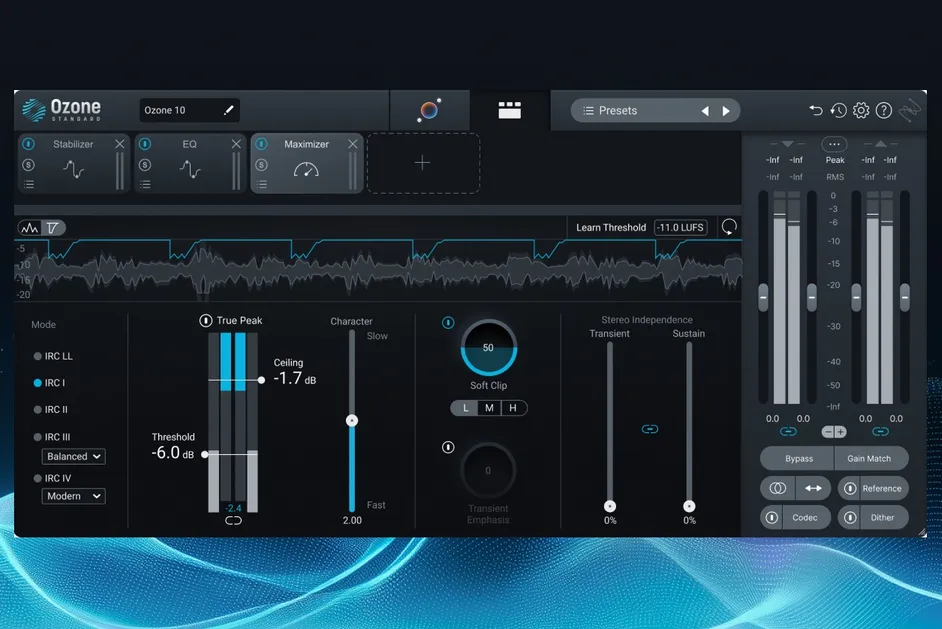Click the Character slider handle
Image resolution: width=942 pixels, height=629 pixels.
352,421
